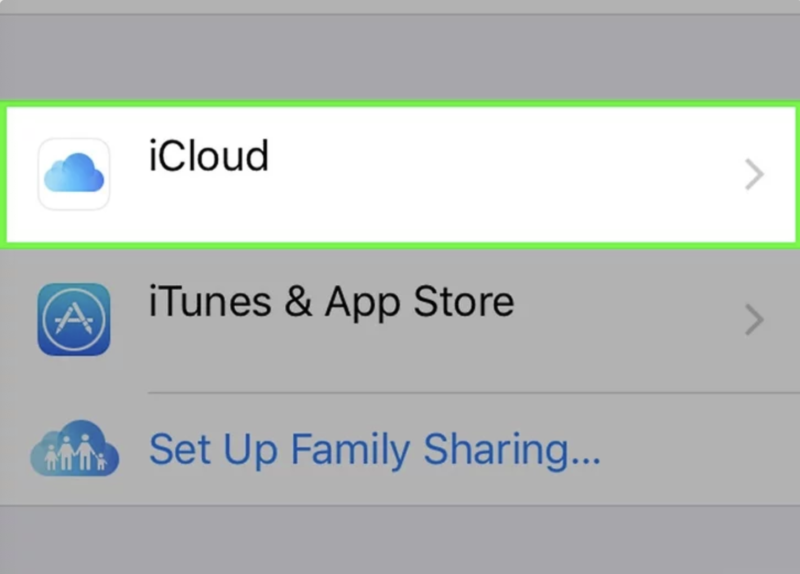
Task: Tap the gray section gap above iCloud
Action: (400, 55)
